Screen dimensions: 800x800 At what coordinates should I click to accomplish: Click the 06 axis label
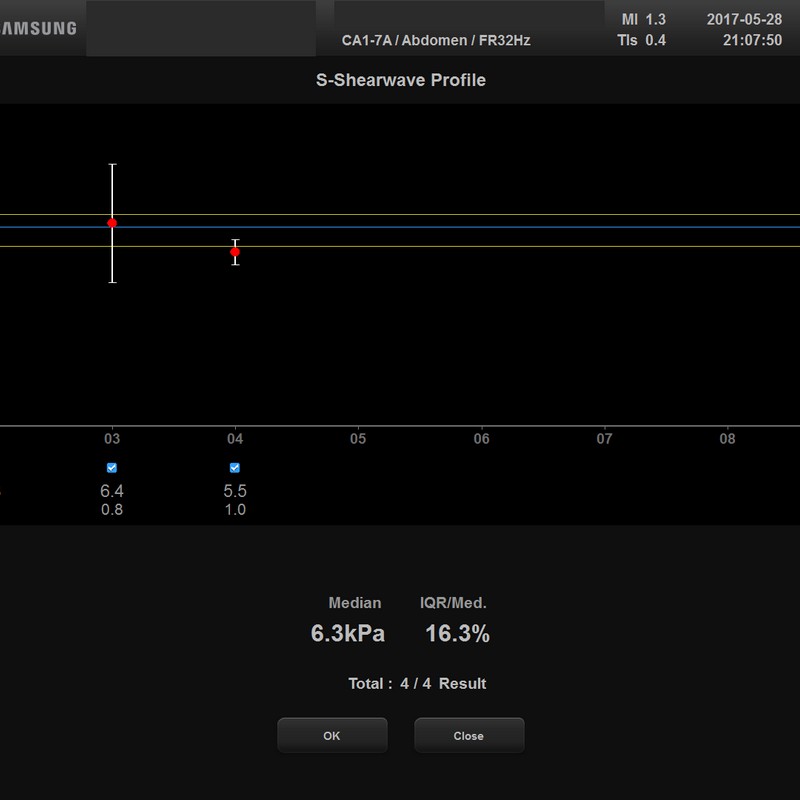coord(481,439)
